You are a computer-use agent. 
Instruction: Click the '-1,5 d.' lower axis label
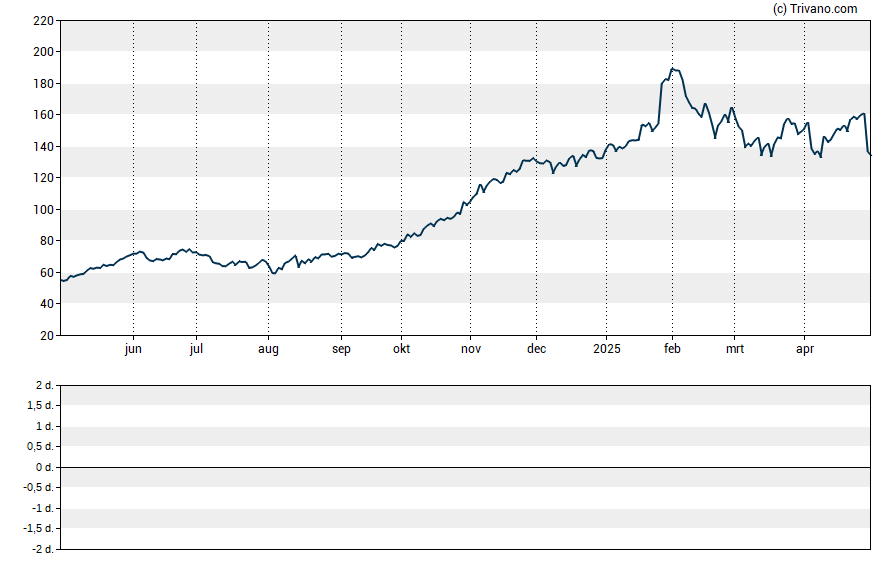click(x=39, y=529)
